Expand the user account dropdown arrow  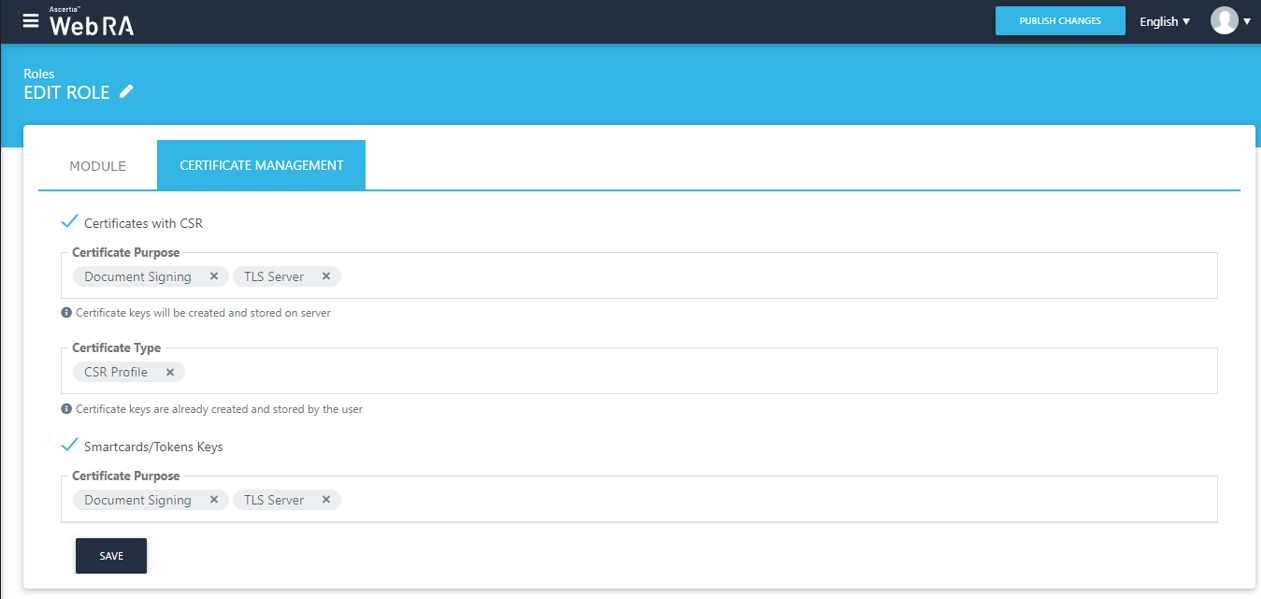point(1247,21)
